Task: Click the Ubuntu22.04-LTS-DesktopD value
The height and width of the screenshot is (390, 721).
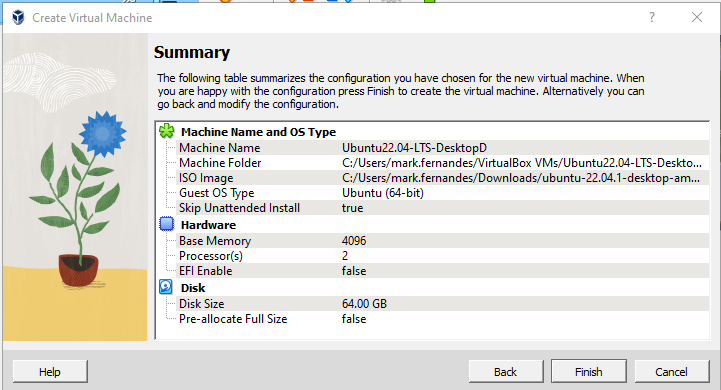Action: point(414,148)
